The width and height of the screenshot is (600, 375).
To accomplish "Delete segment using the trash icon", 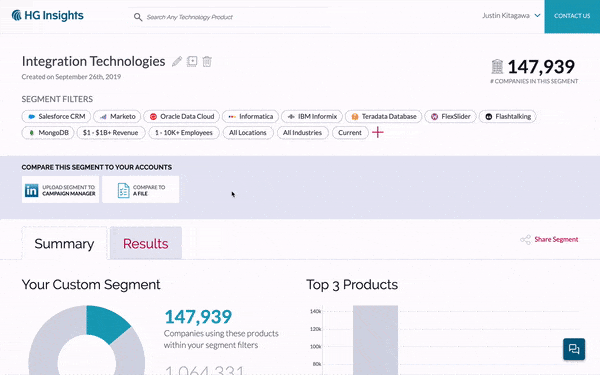I will click(207, 61).
